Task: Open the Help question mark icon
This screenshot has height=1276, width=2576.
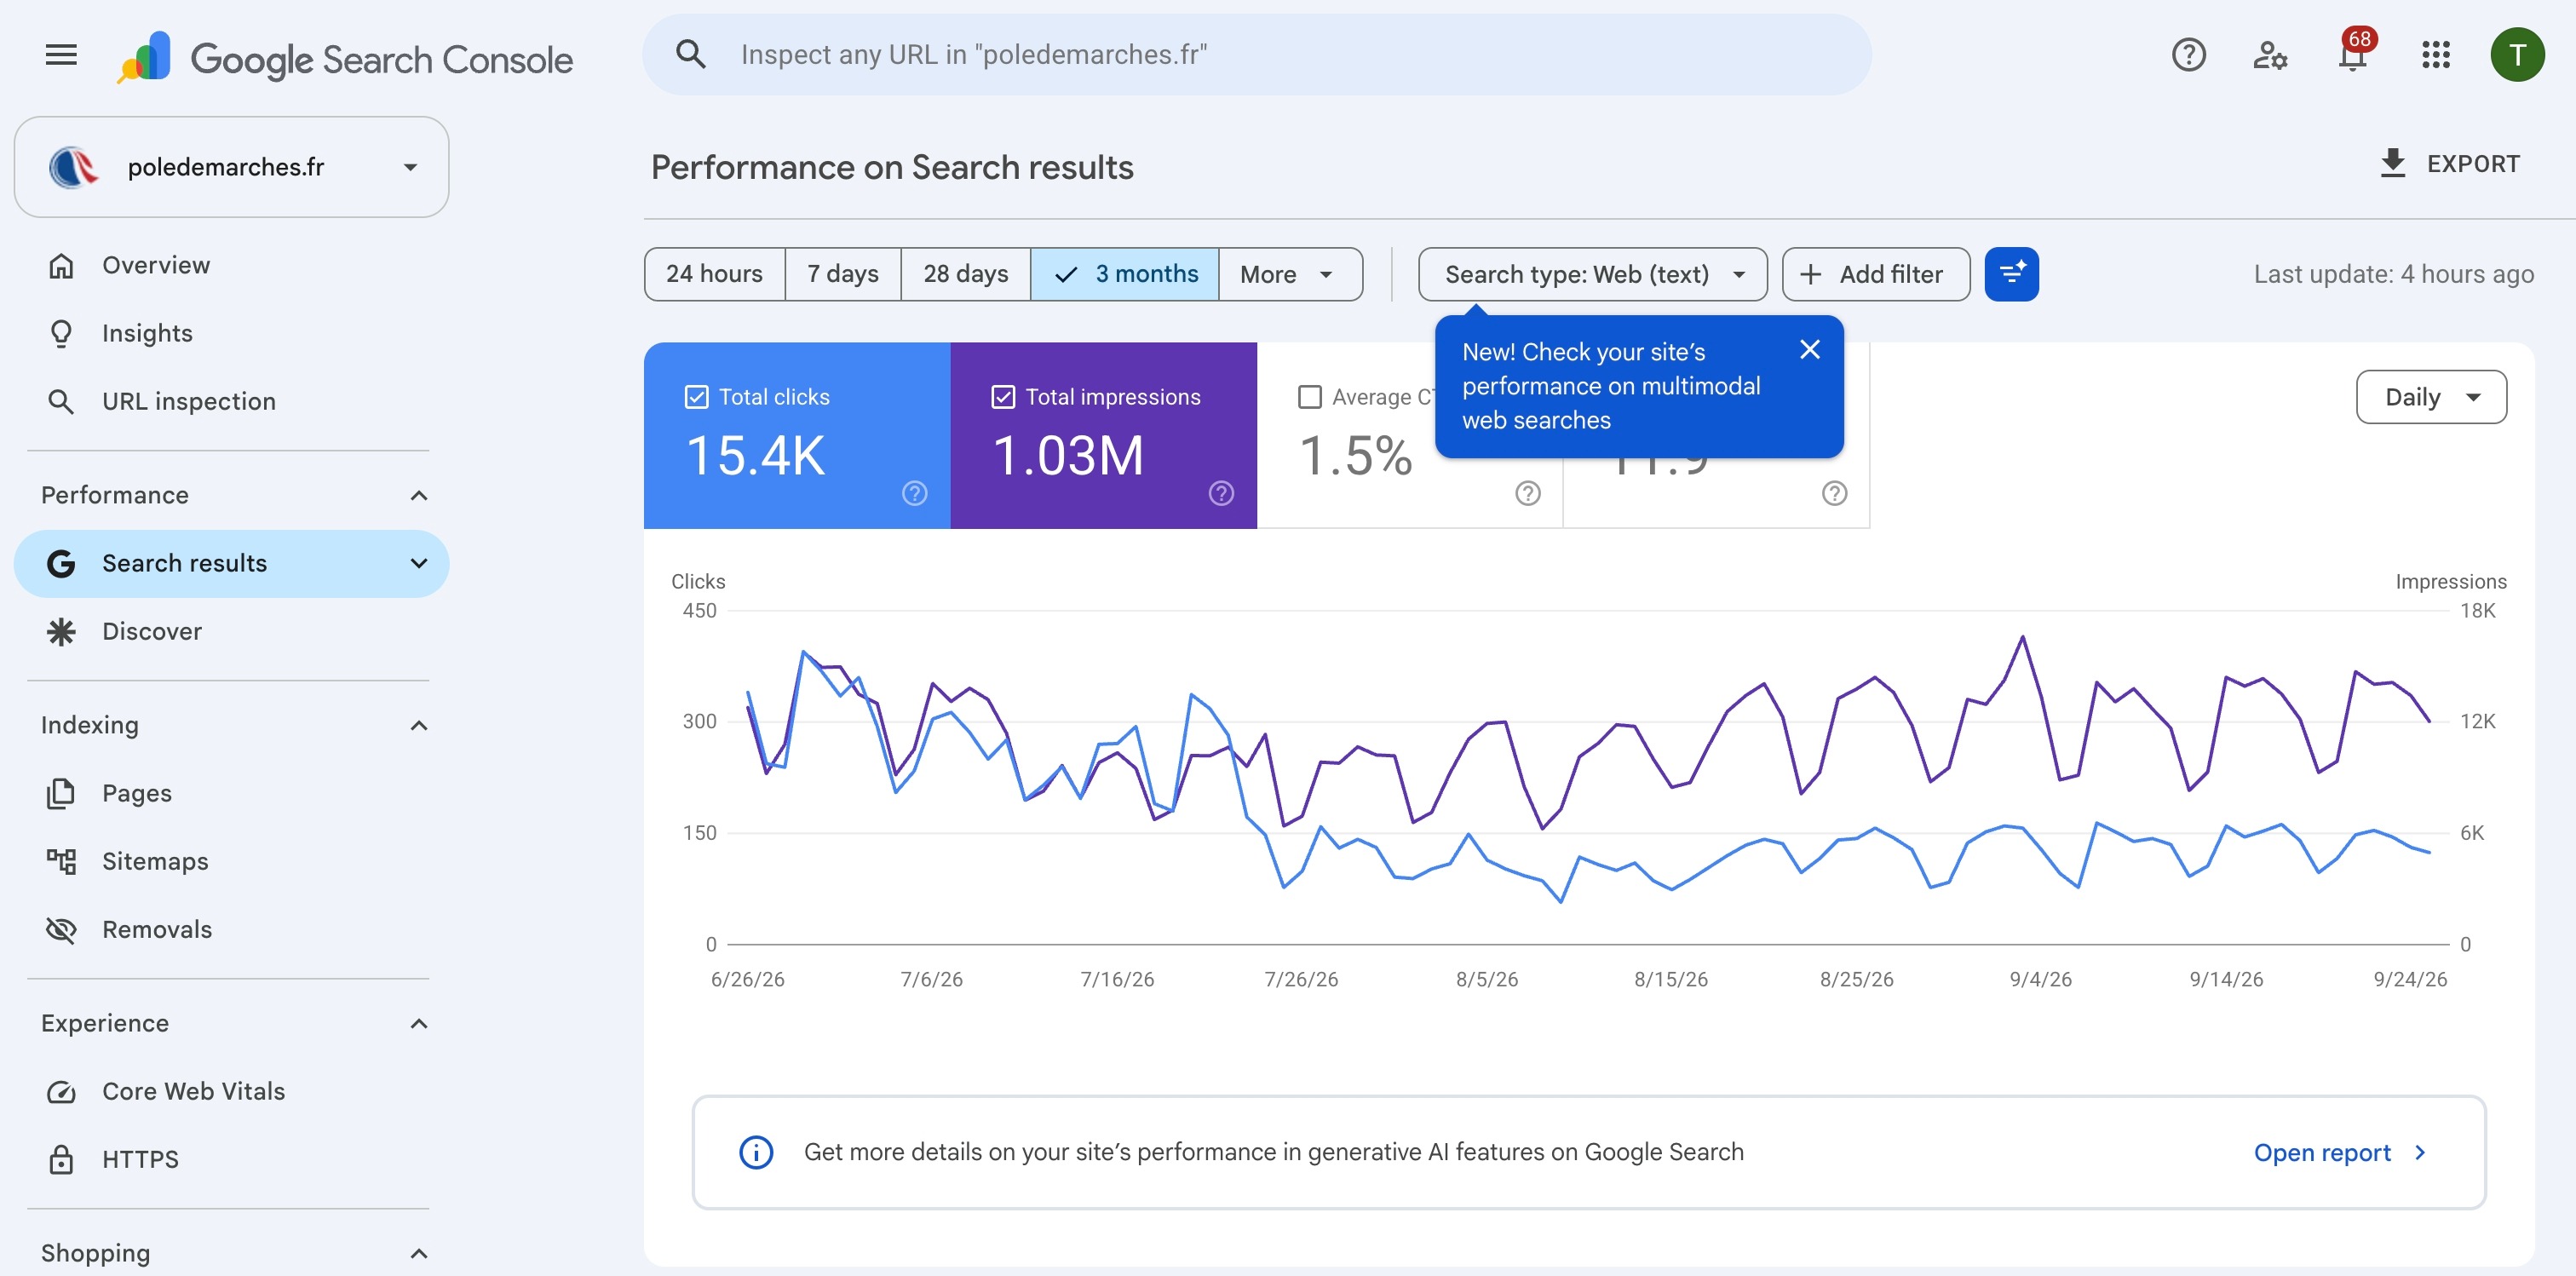Action: click(x=2188, y=55)
